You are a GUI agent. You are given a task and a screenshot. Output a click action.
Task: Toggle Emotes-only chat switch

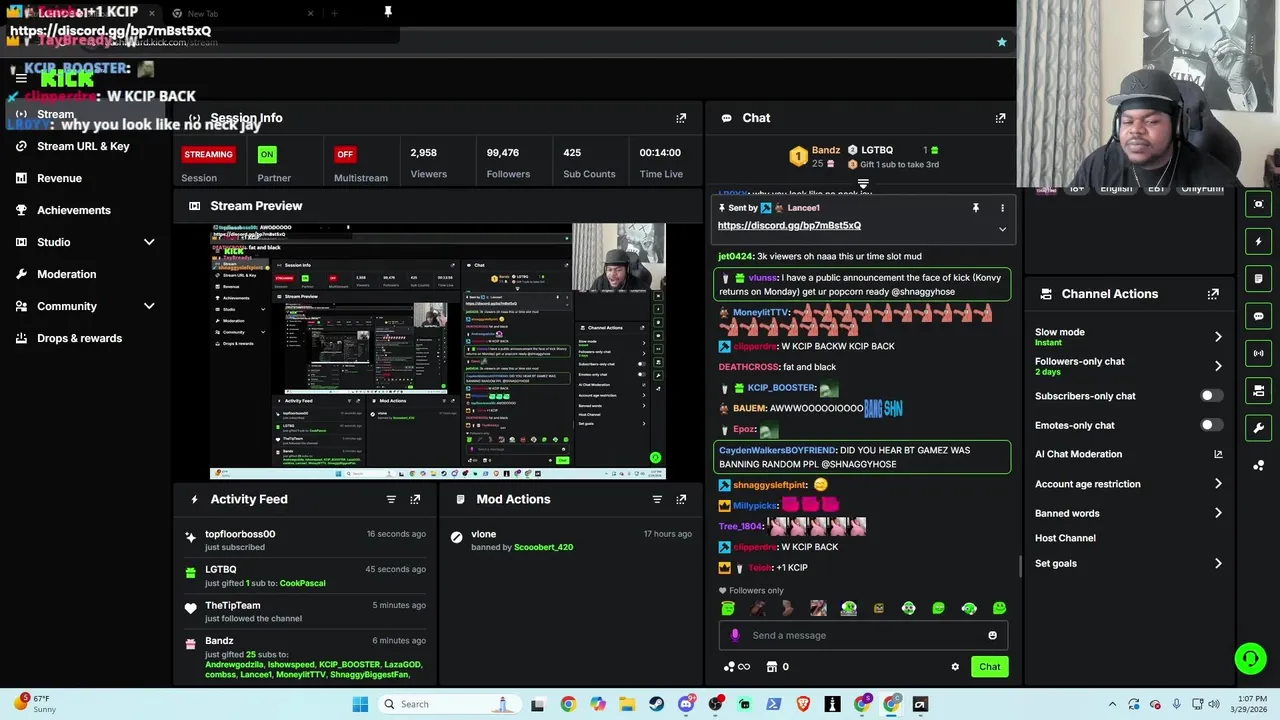click(1211, 425)
